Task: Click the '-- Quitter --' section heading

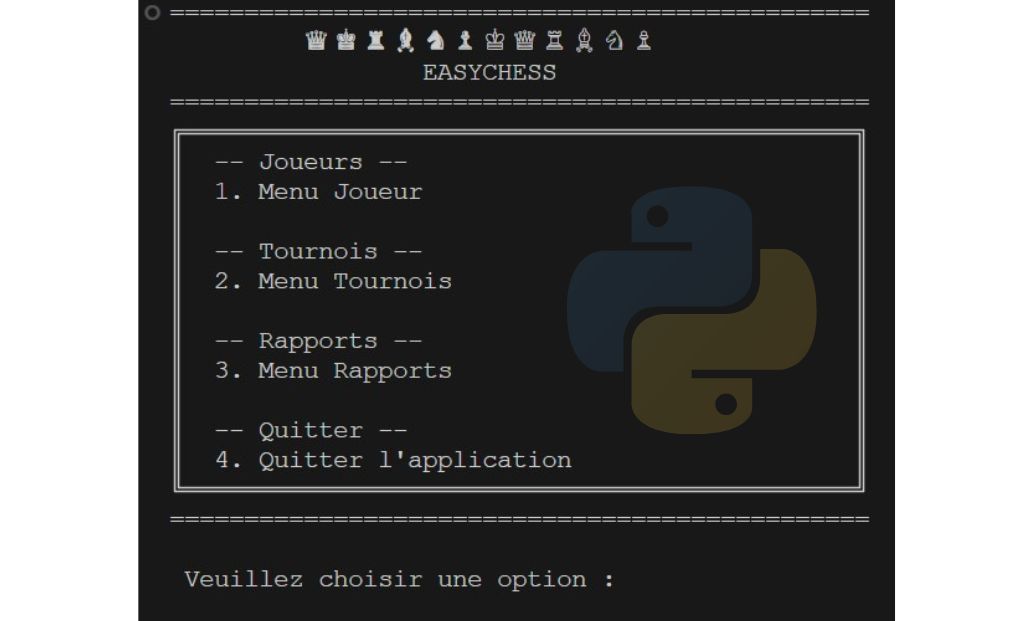Action: tap(311, 430)
